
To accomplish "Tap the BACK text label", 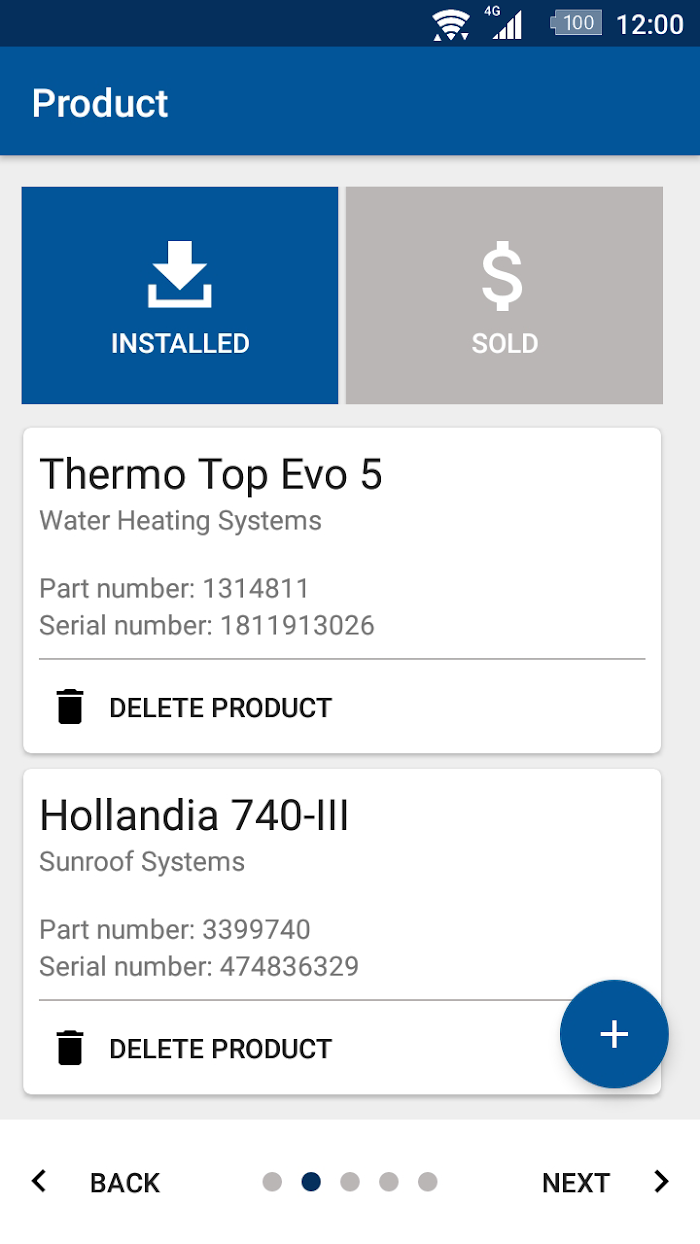I will pyautogui.click(x=125, y=1183).
